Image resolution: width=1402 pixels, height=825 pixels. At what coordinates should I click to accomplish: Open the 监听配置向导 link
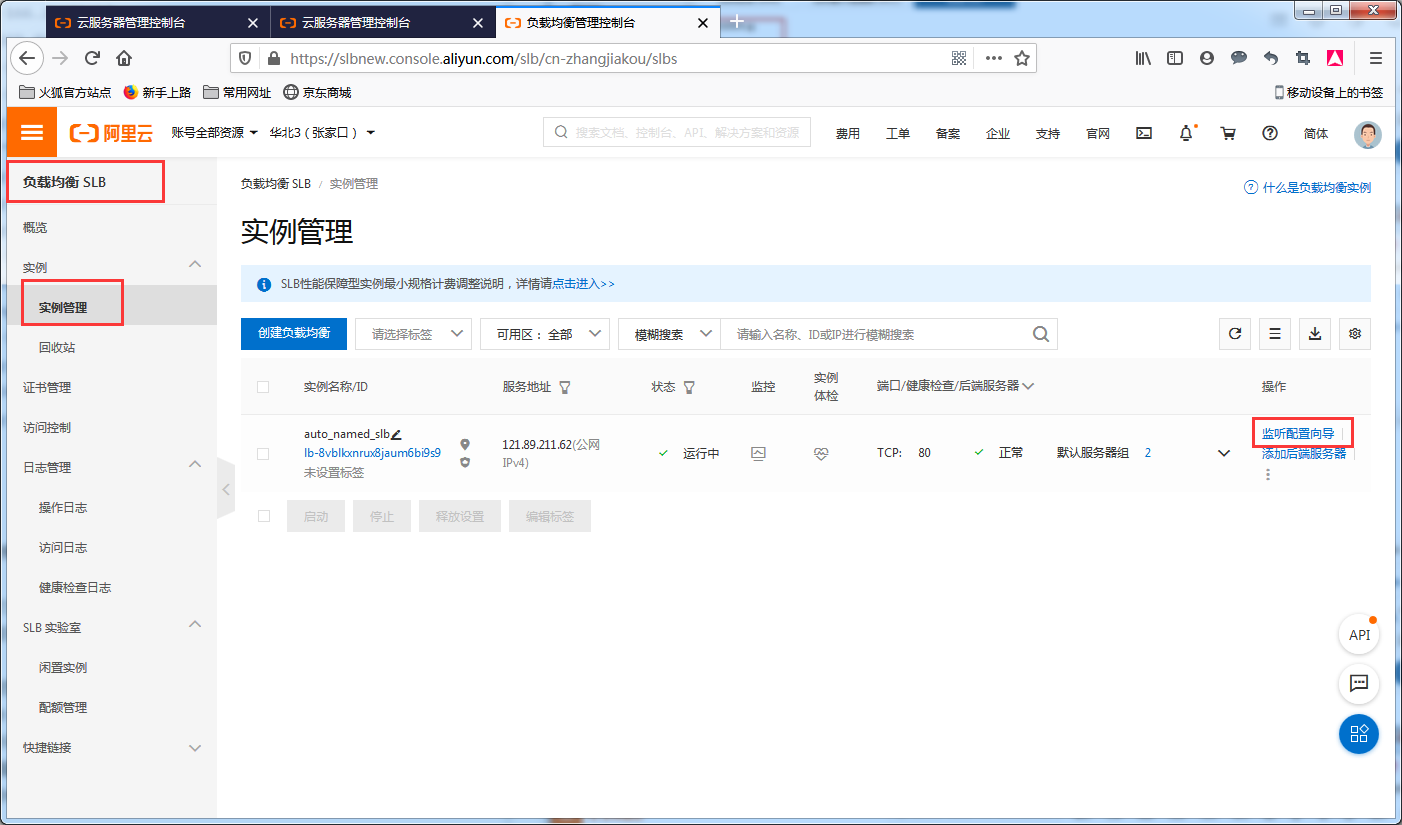[1301, 431]
